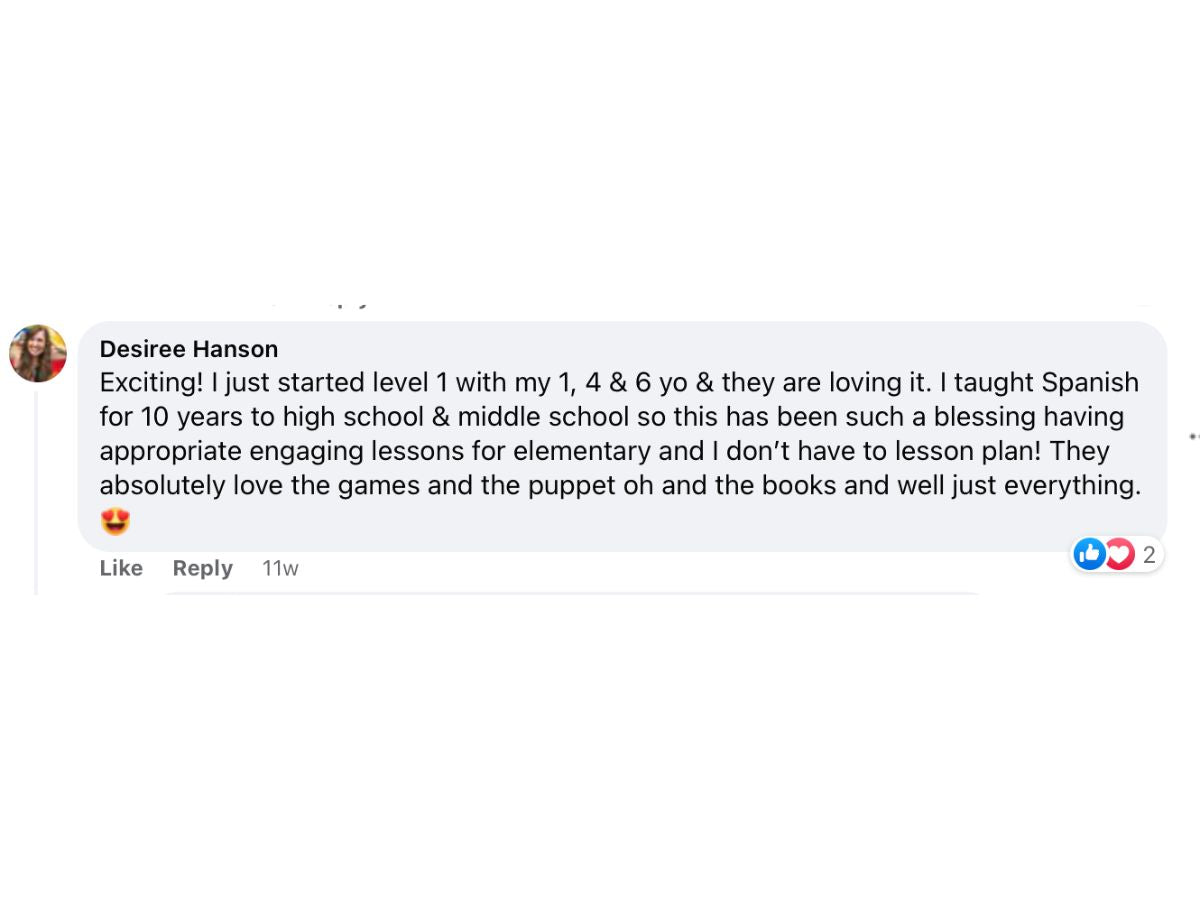
Task: Click the heart-eyes emoji in the comment
Action: point(116,521)
